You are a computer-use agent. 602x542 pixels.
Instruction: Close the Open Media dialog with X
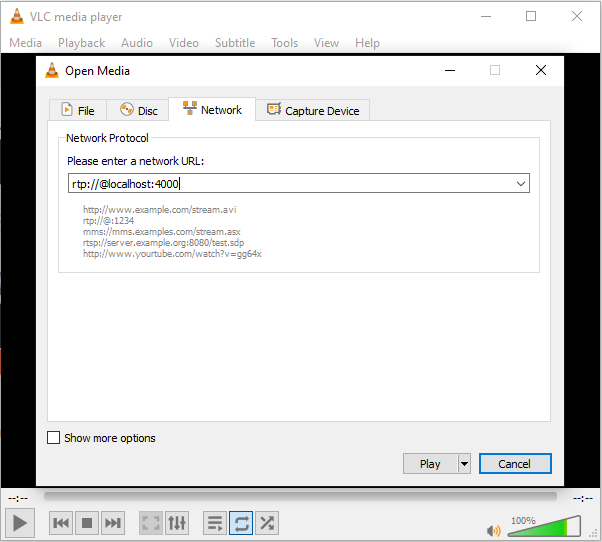pyautogui.click(x=541, y=70)
